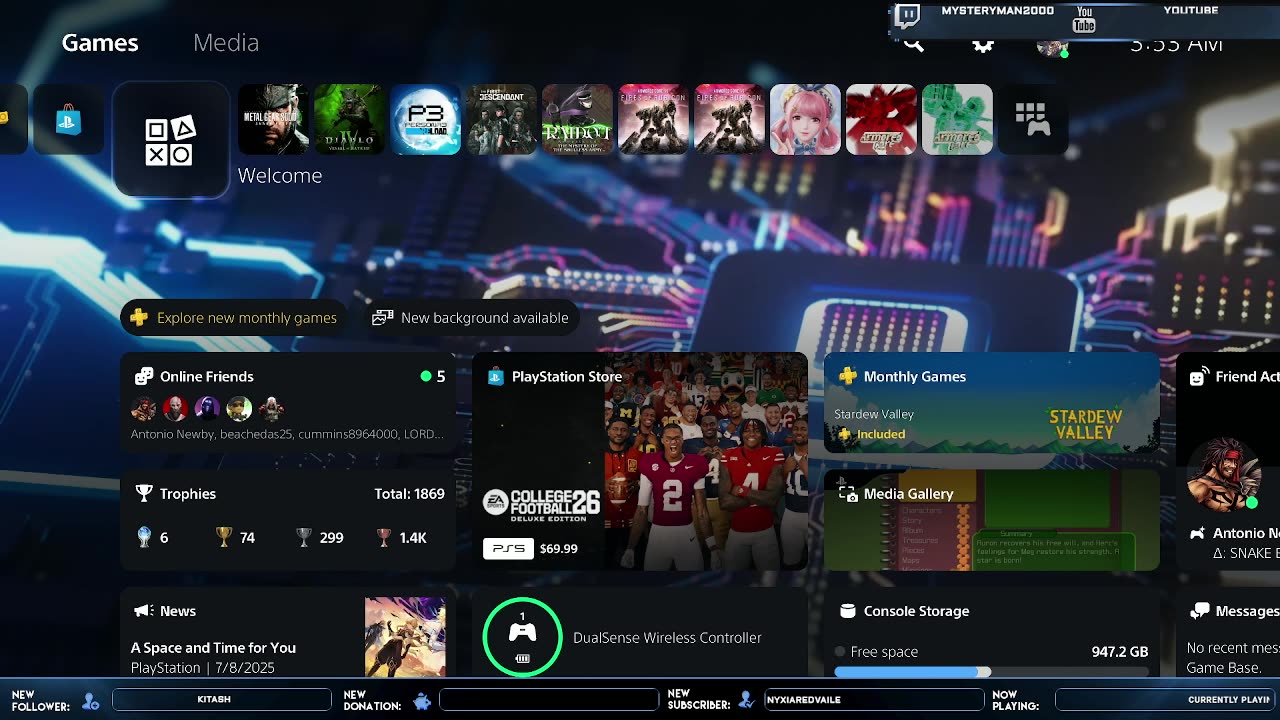Screen dimensions: 1280x720
Task: Launch Persona 3 Reload tile
Action: (425, 120)
